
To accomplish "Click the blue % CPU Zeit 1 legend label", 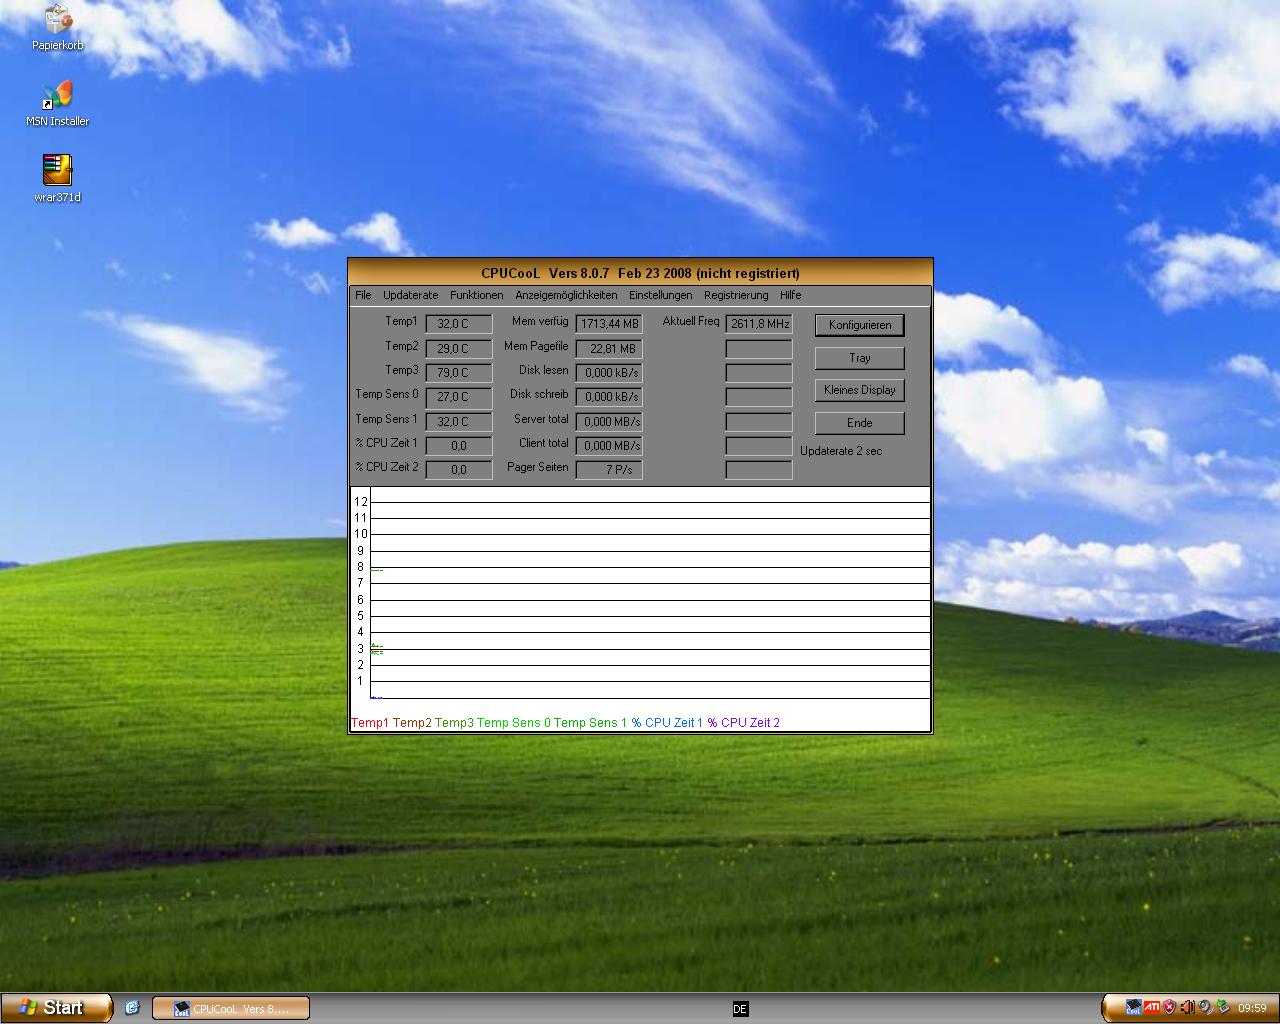I will coord(667,723).
